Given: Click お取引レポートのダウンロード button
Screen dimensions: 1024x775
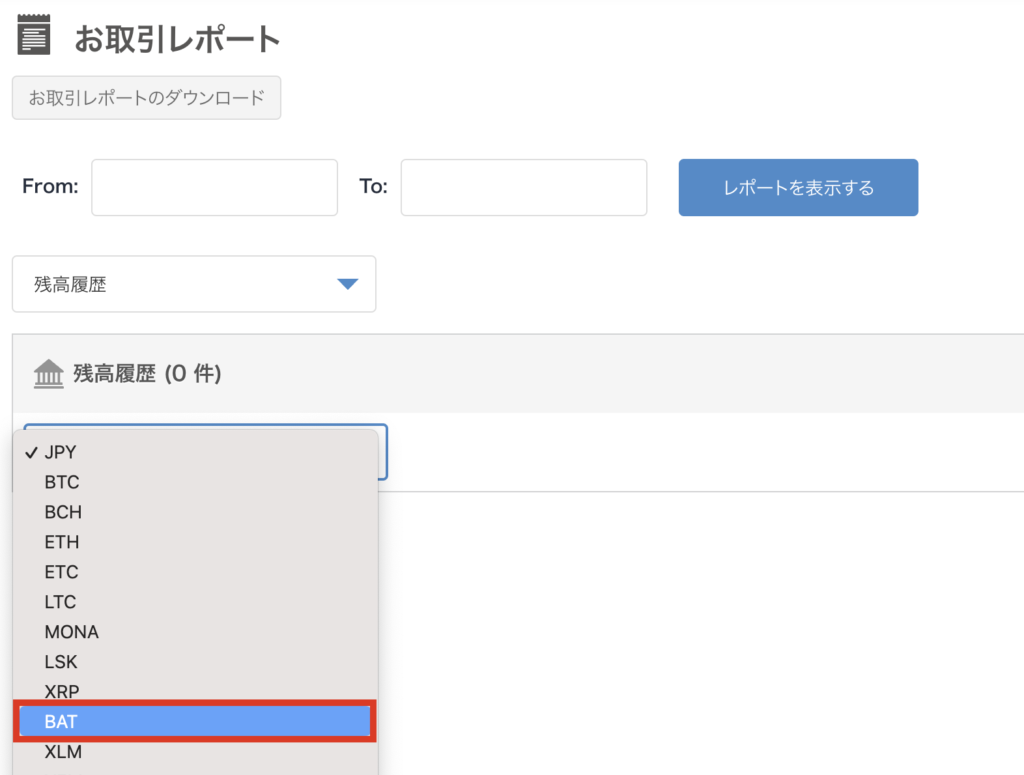Looking at the screenshot, I should 146,98.
